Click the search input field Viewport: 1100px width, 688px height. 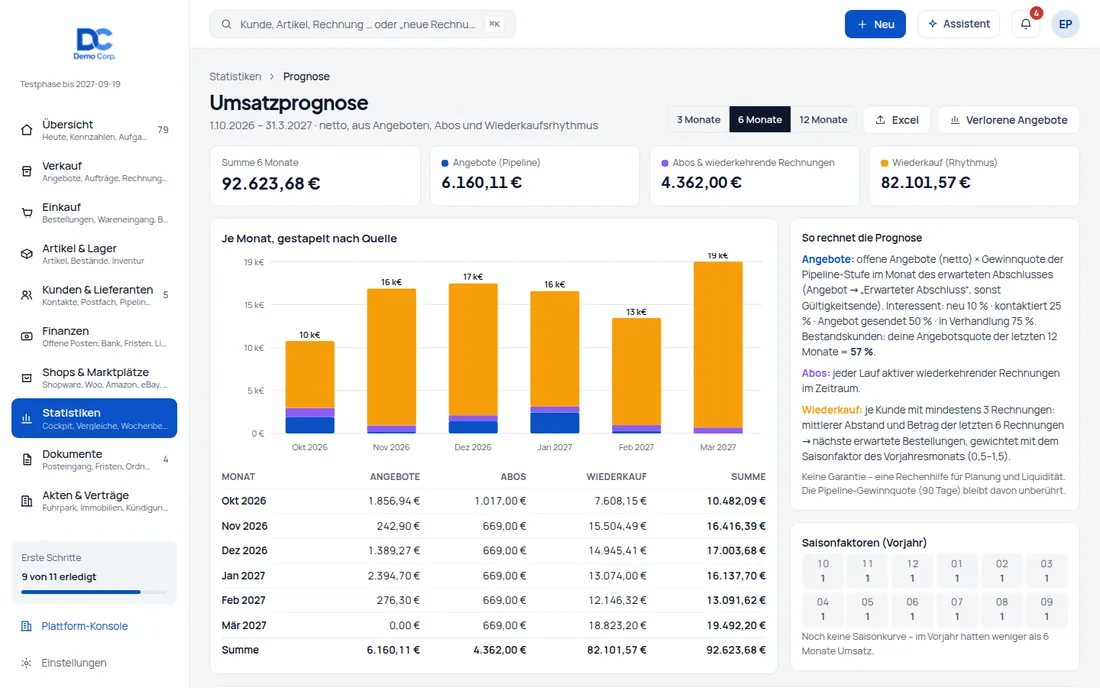(362, 24)
